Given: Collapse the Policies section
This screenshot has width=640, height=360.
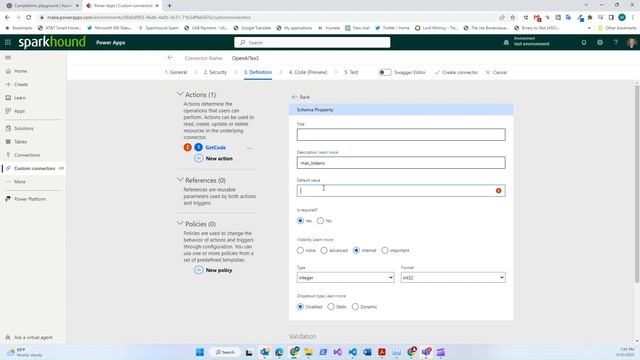Looking at the screenshot, I should click(x=180, y=224).
